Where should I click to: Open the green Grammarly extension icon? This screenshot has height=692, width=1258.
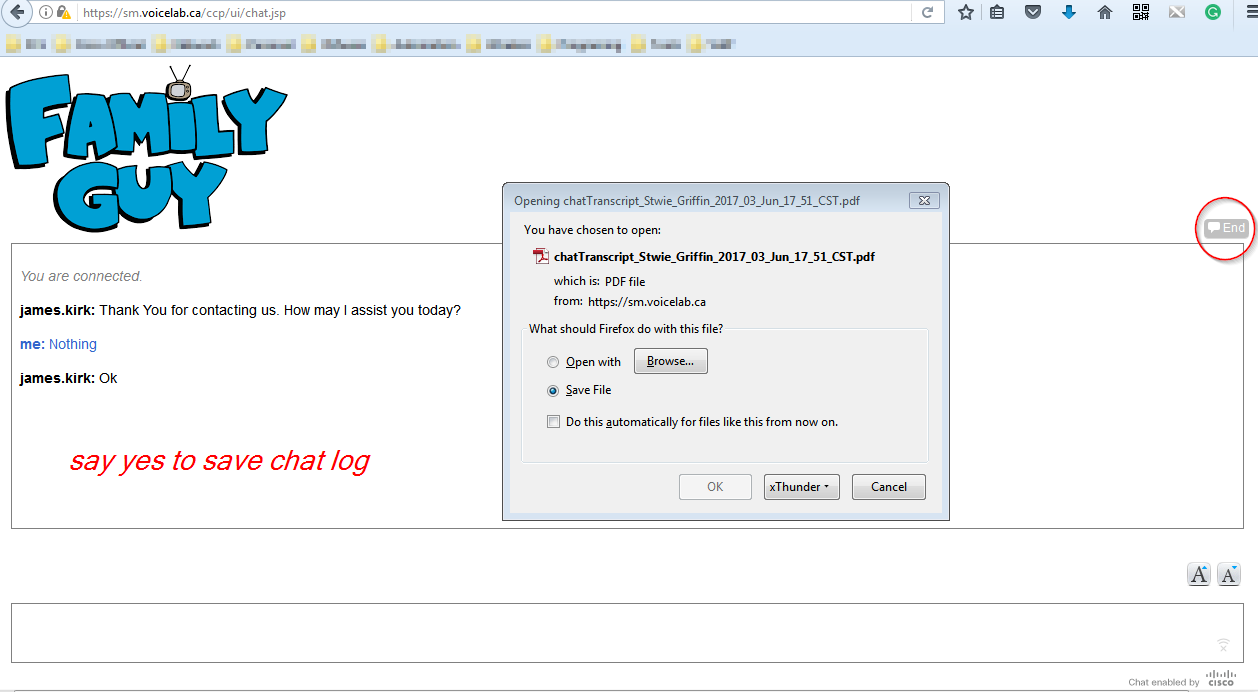(1213, 13)
